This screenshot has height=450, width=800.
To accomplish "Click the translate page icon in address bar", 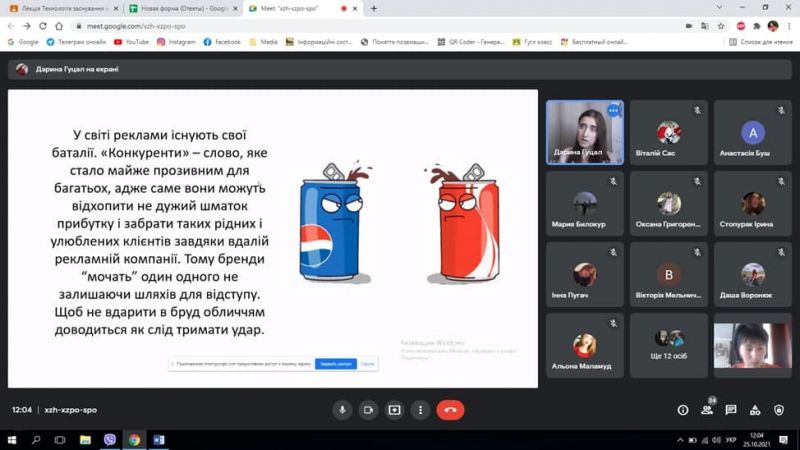I will [705, 26].
